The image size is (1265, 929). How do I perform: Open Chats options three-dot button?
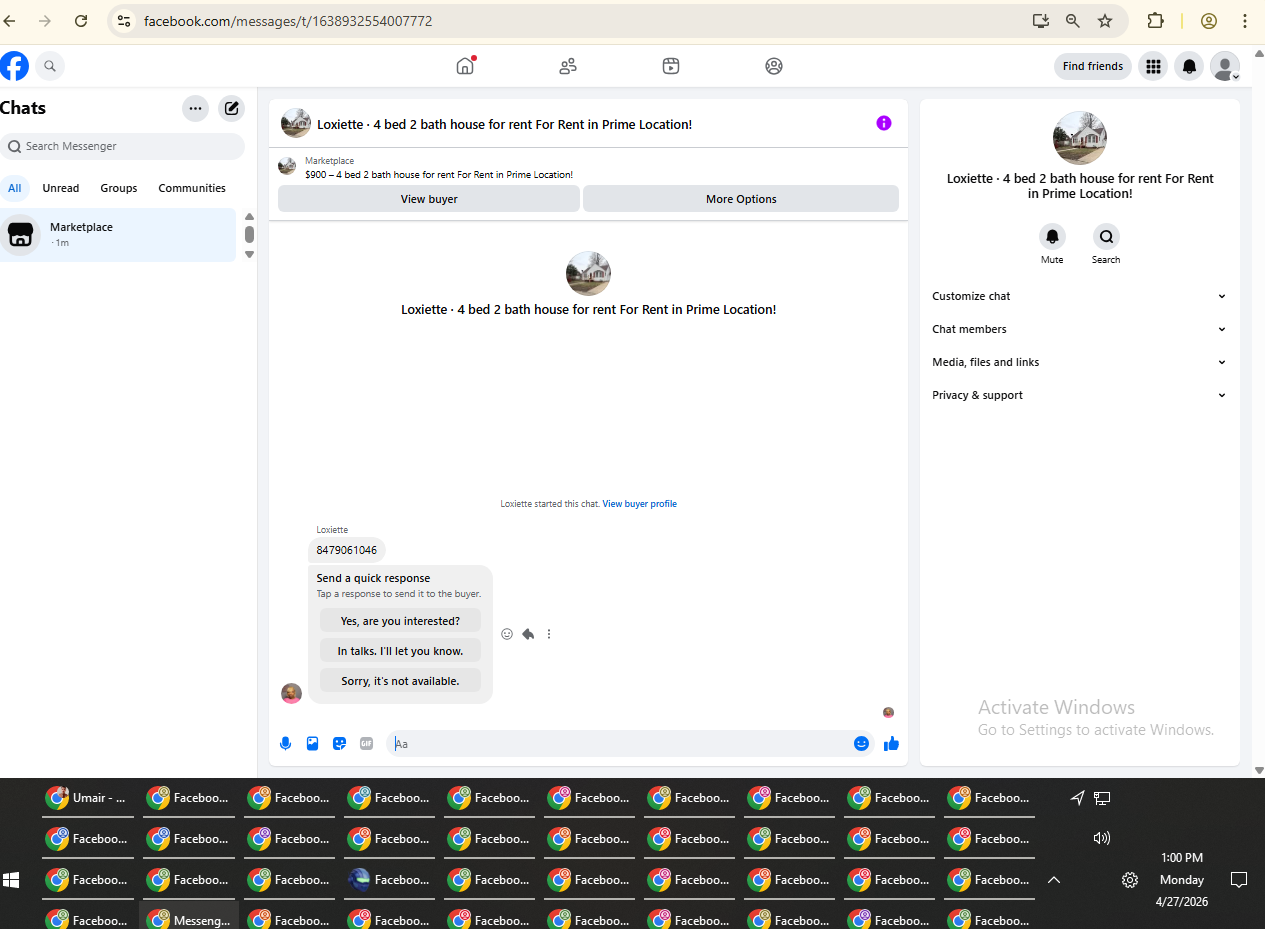[195, 108]
